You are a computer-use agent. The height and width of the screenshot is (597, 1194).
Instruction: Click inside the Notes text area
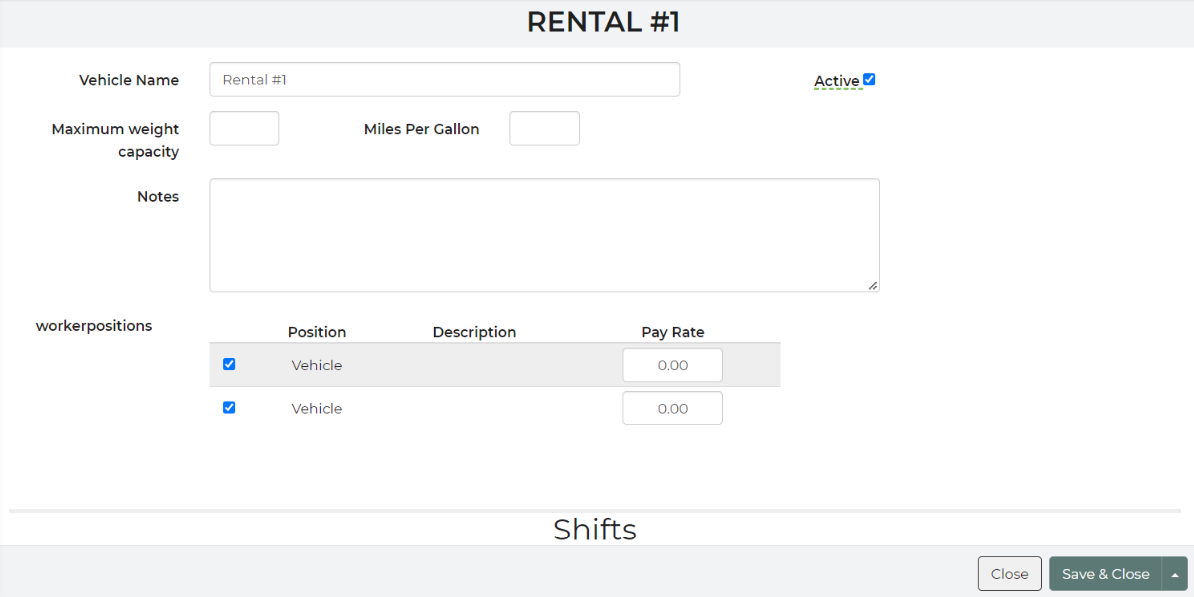pyautogui.click(x=544, y=235)
